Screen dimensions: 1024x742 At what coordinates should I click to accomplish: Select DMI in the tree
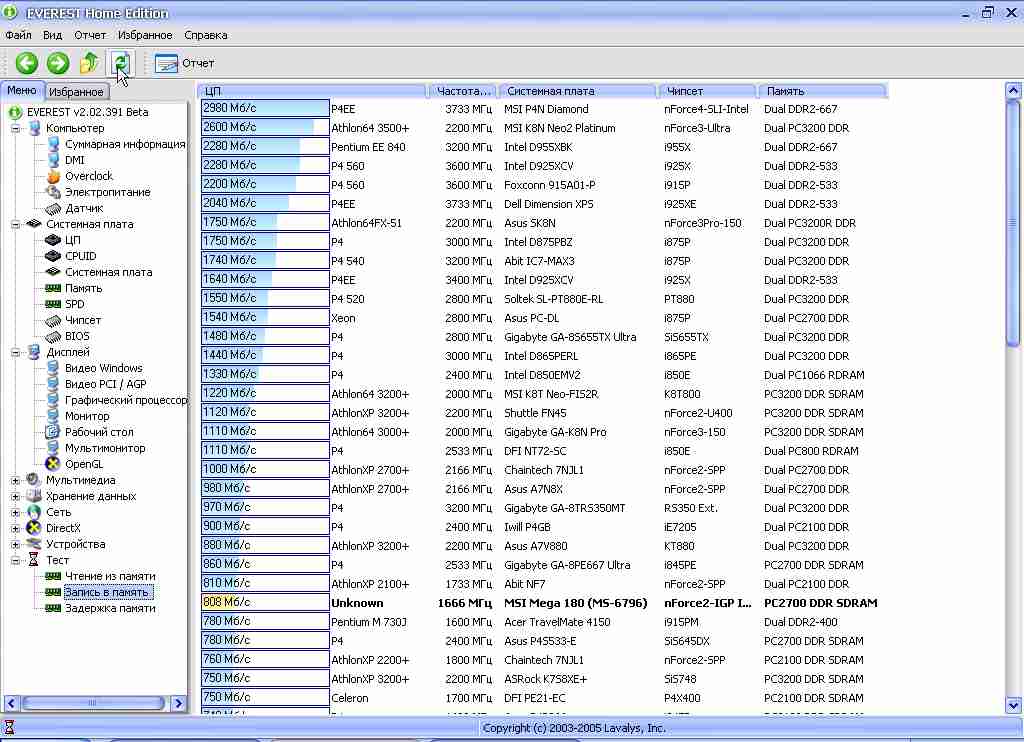(74, 160)
